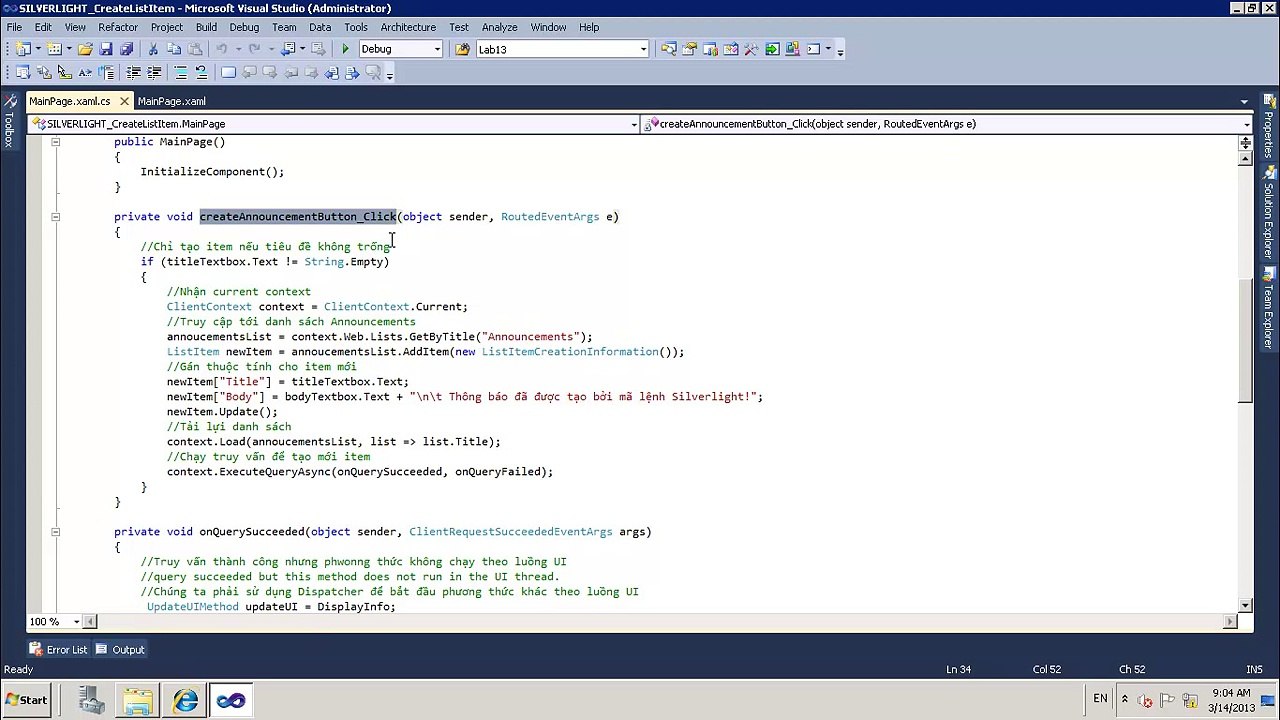Collapse the createAnnouncementButton_Click method outline
The image size is (1280, 720).
(x=55, y=217)
